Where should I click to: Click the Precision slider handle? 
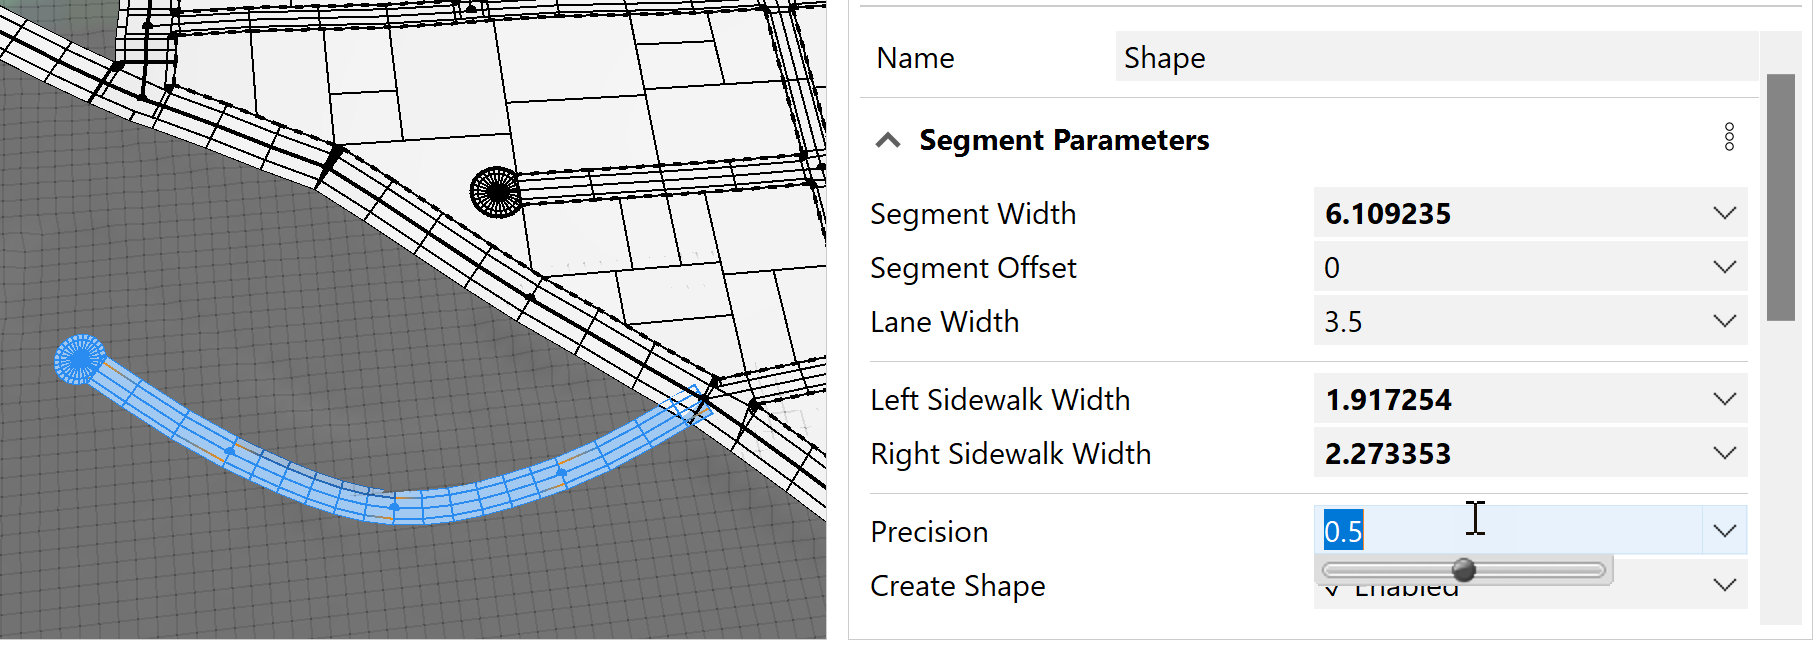tap(1464, 569)
